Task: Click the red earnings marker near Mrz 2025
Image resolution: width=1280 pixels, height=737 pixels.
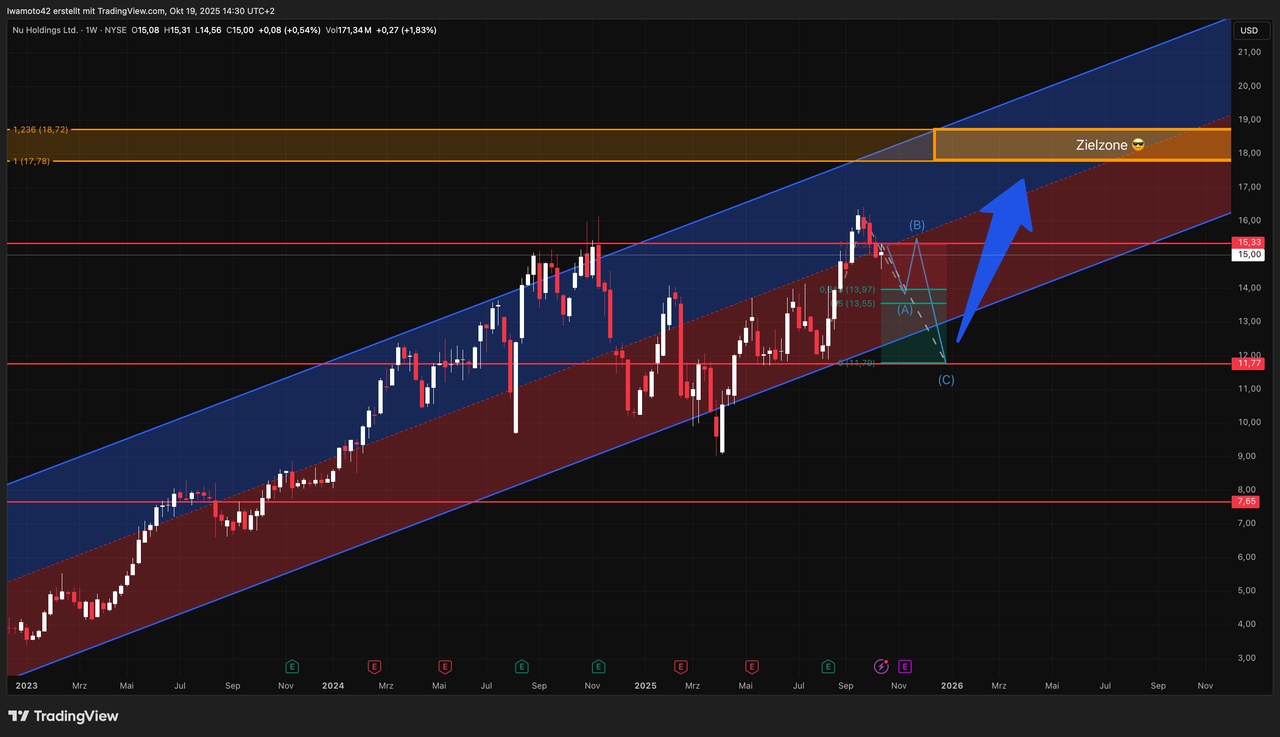Action: click(681, 666)
